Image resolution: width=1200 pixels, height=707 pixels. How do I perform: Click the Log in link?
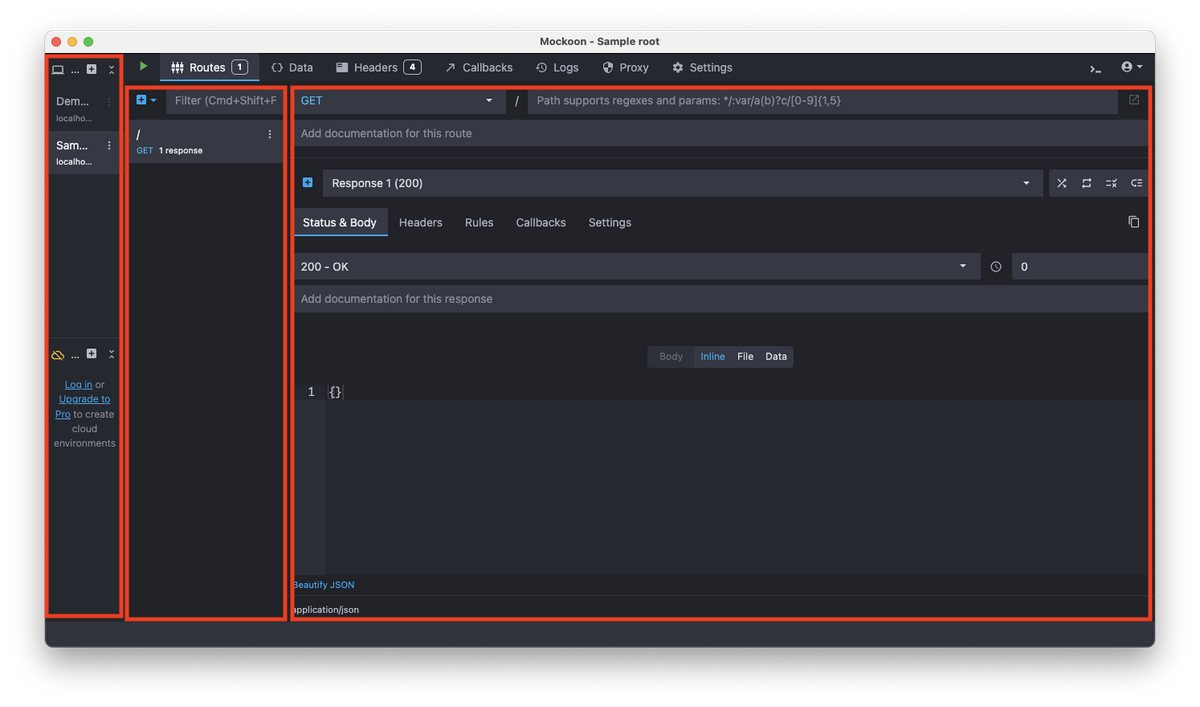click(x=78, y=384)
